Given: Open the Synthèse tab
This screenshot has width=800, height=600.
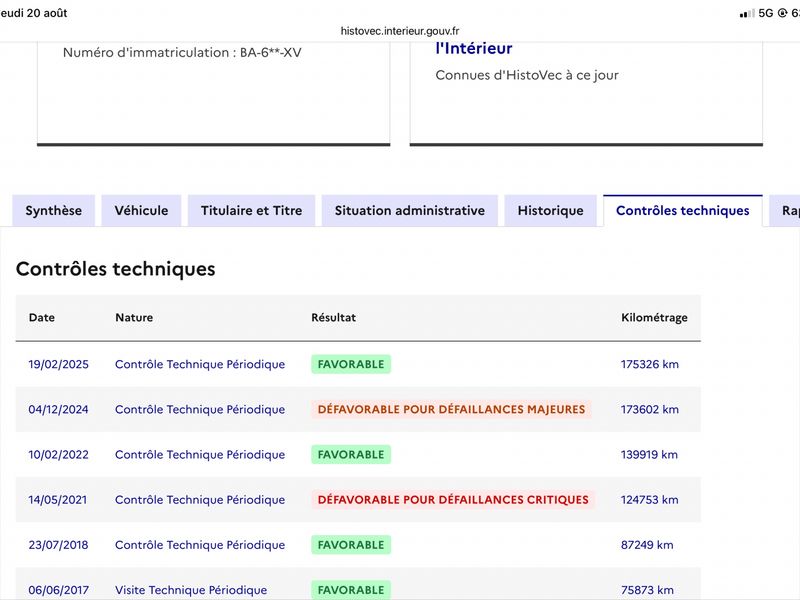Looking at the screenshot, I should pos(54,211).
